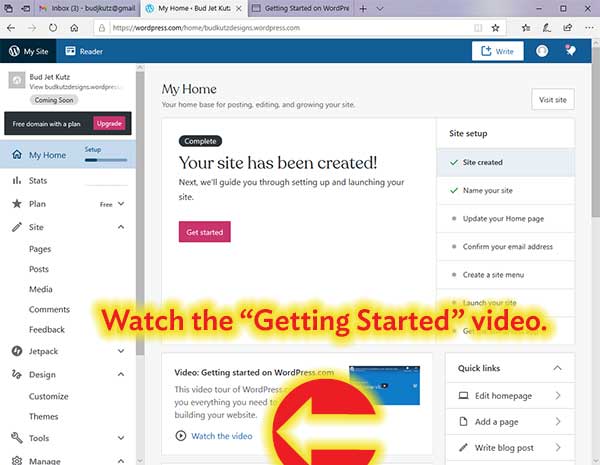Image resolution: width=600 pixels, height=465 pixels.
Task: Click the Site pencil icon
Action: (x=16, y=227)
